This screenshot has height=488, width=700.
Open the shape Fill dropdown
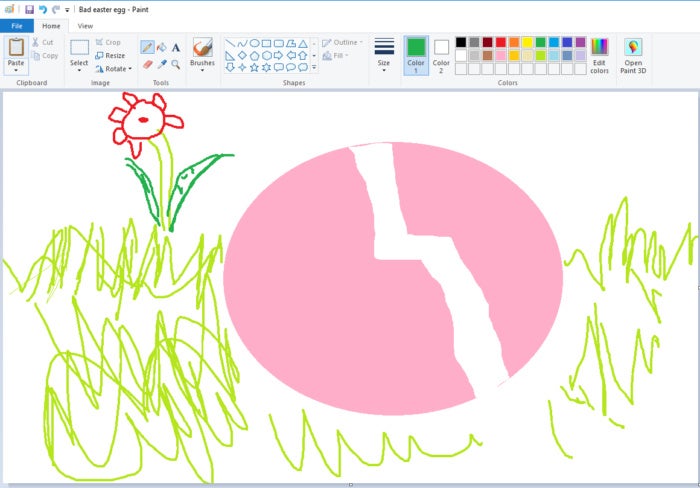point(335,56)
